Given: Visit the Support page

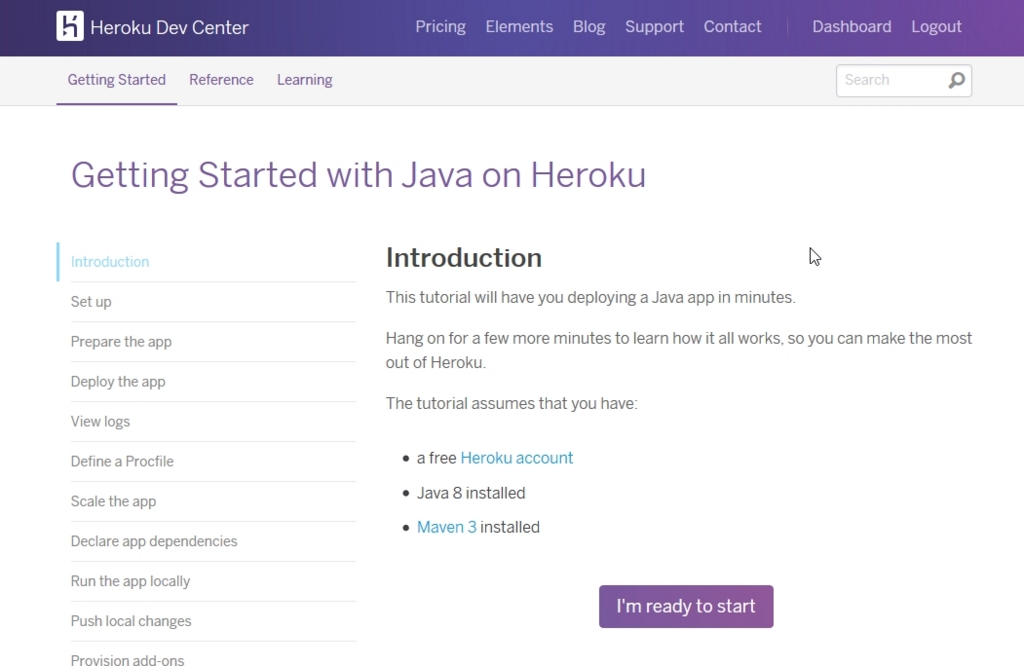Looking at the screenshot, I should (654, 27).
